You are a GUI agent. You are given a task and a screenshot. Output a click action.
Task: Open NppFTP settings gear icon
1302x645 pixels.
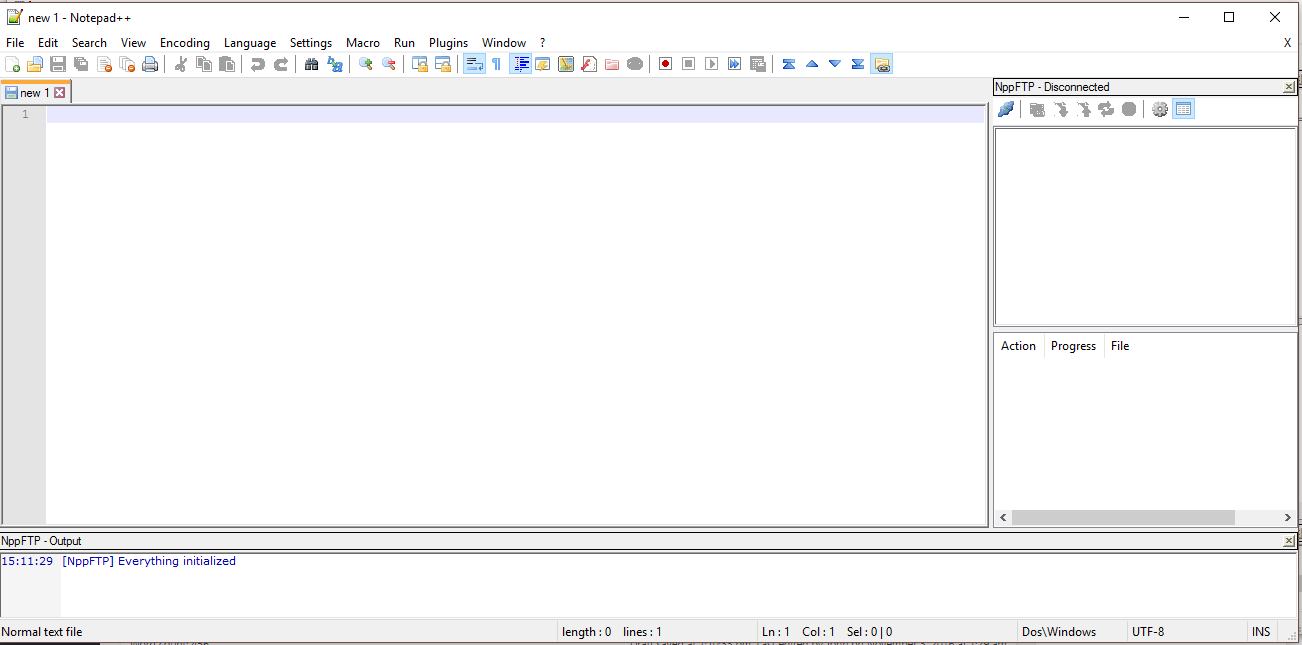click(1160, 109)
